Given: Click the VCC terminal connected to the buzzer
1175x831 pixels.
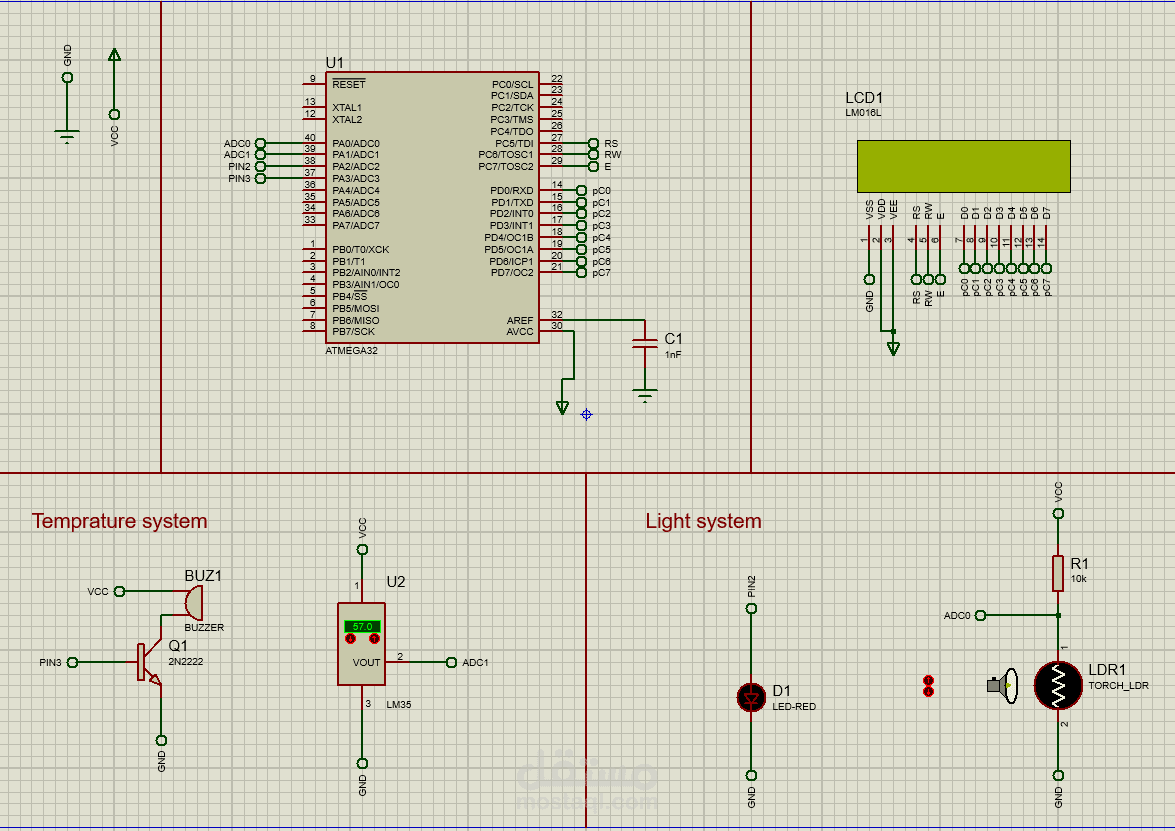Looking at the screenshot, I should click(x=119, y=591).
